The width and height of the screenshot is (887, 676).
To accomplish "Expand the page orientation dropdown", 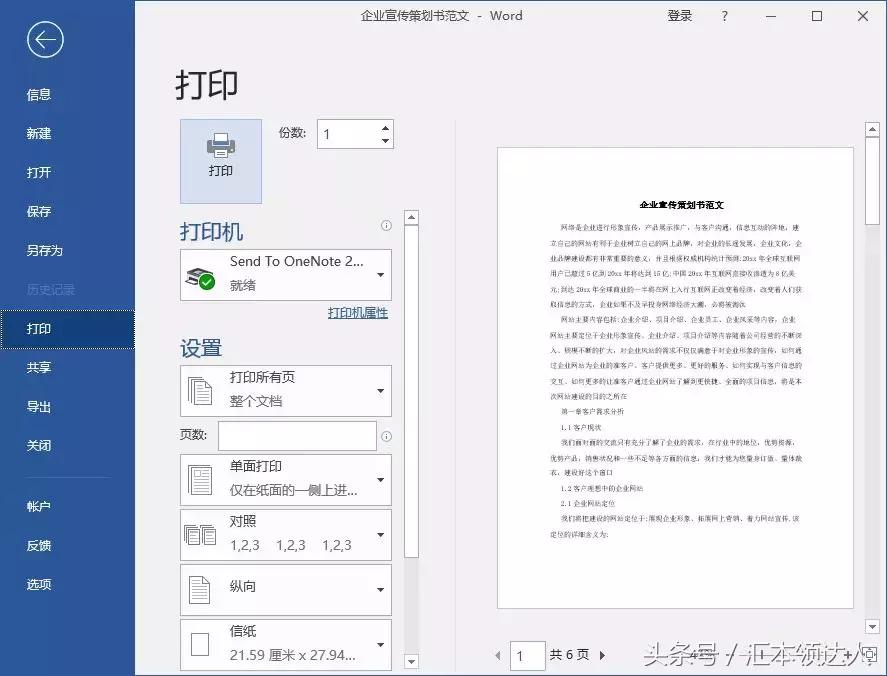I will [382, 590].
